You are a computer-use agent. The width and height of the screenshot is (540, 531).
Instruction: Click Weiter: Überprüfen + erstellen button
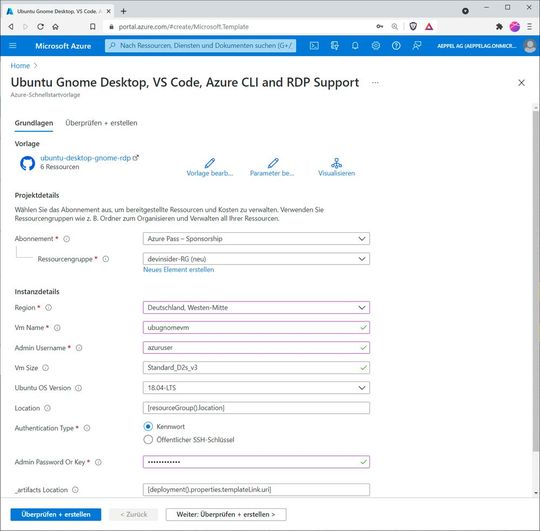226,514
